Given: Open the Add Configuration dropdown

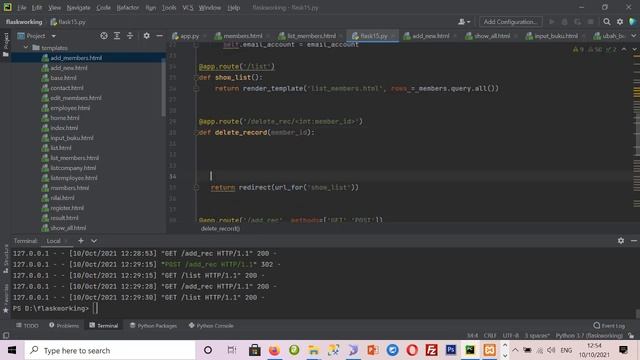Looking at the screenshot, I should [x=510, y=22].
